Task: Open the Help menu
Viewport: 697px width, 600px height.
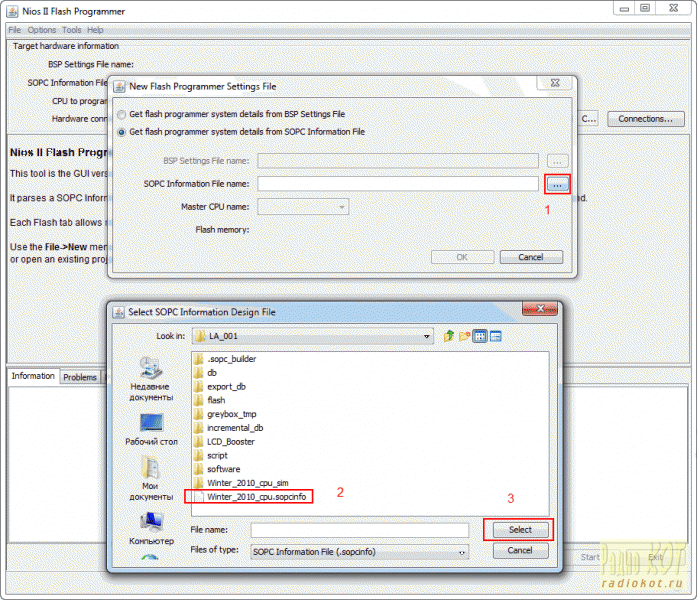Action: [x=95, y=30]
